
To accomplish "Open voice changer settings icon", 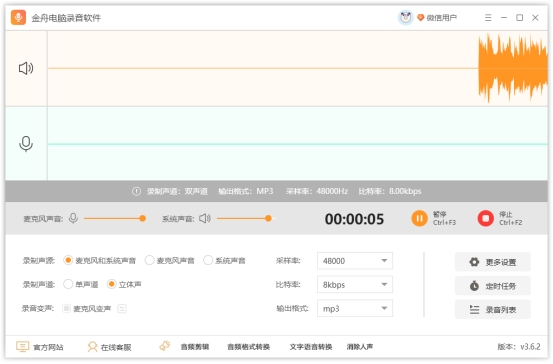I will coord(122,309).
